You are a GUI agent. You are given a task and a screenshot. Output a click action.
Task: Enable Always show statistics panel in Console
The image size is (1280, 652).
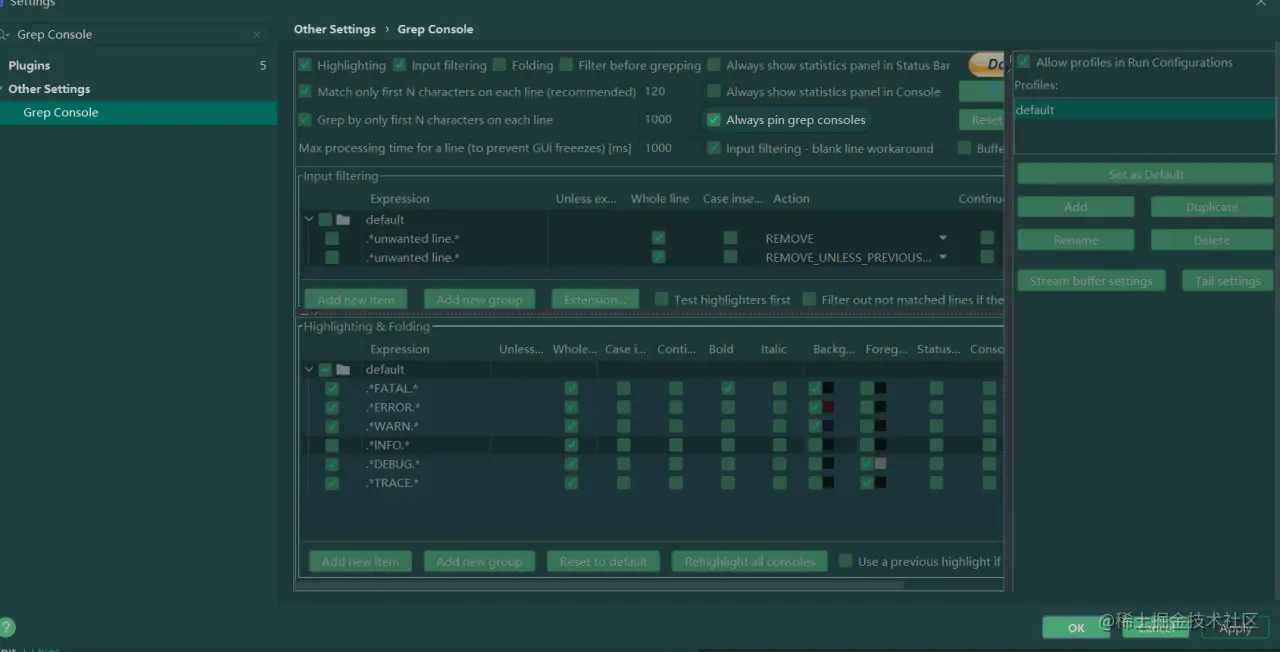pyautogui.click(x=713, y=92)
